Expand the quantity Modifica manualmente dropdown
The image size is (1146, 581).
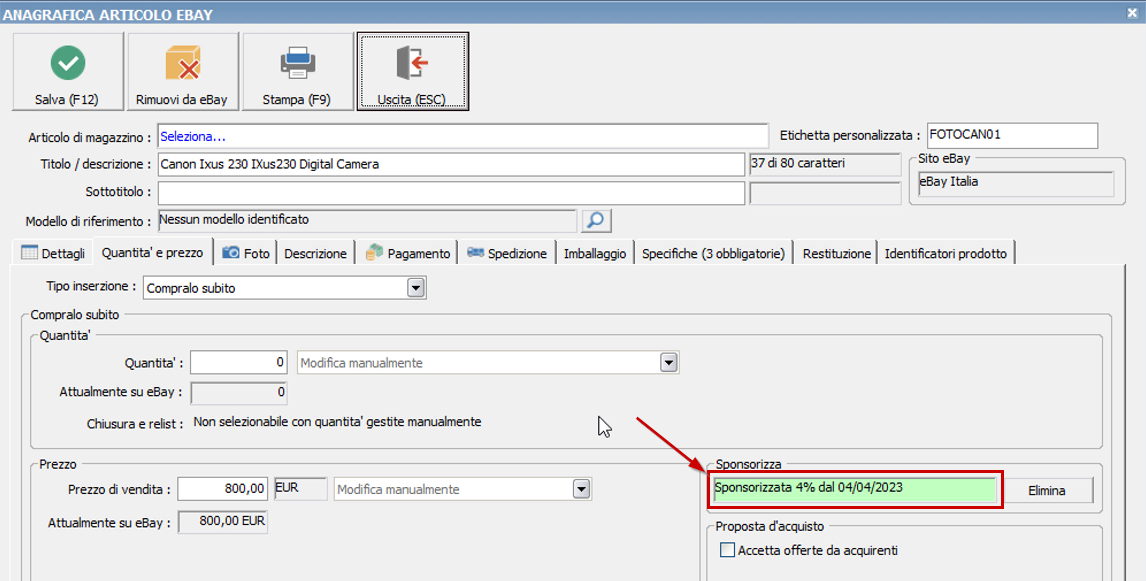tap(669, 362)
